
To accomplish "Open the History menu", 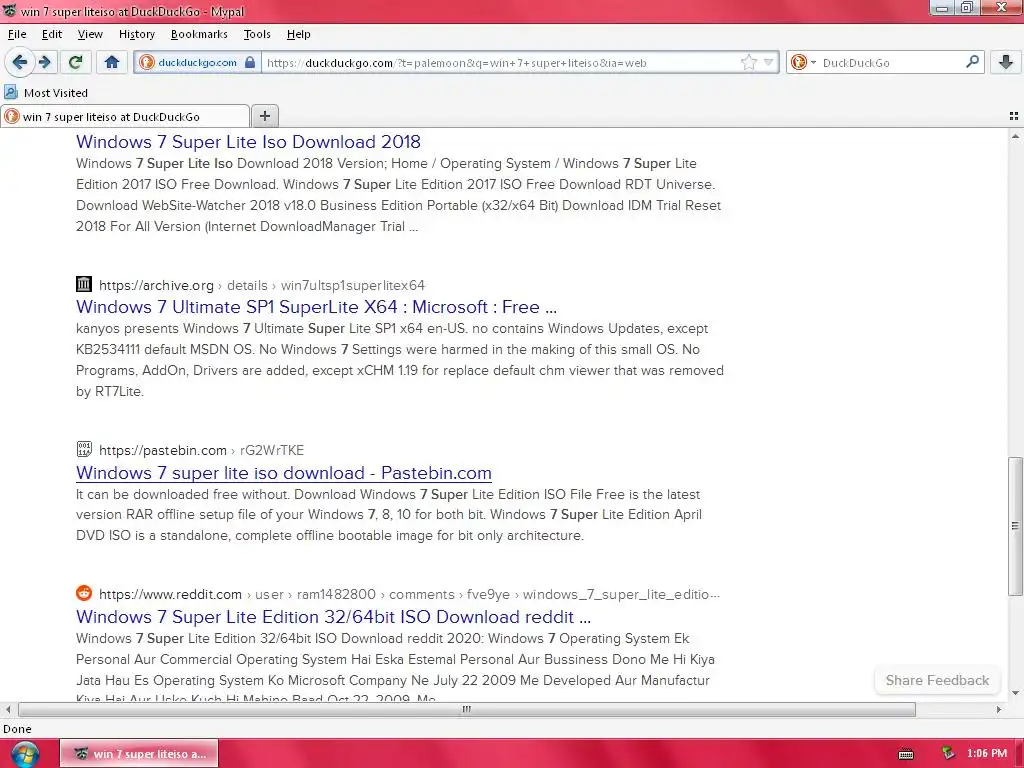I will coord(136,34).
